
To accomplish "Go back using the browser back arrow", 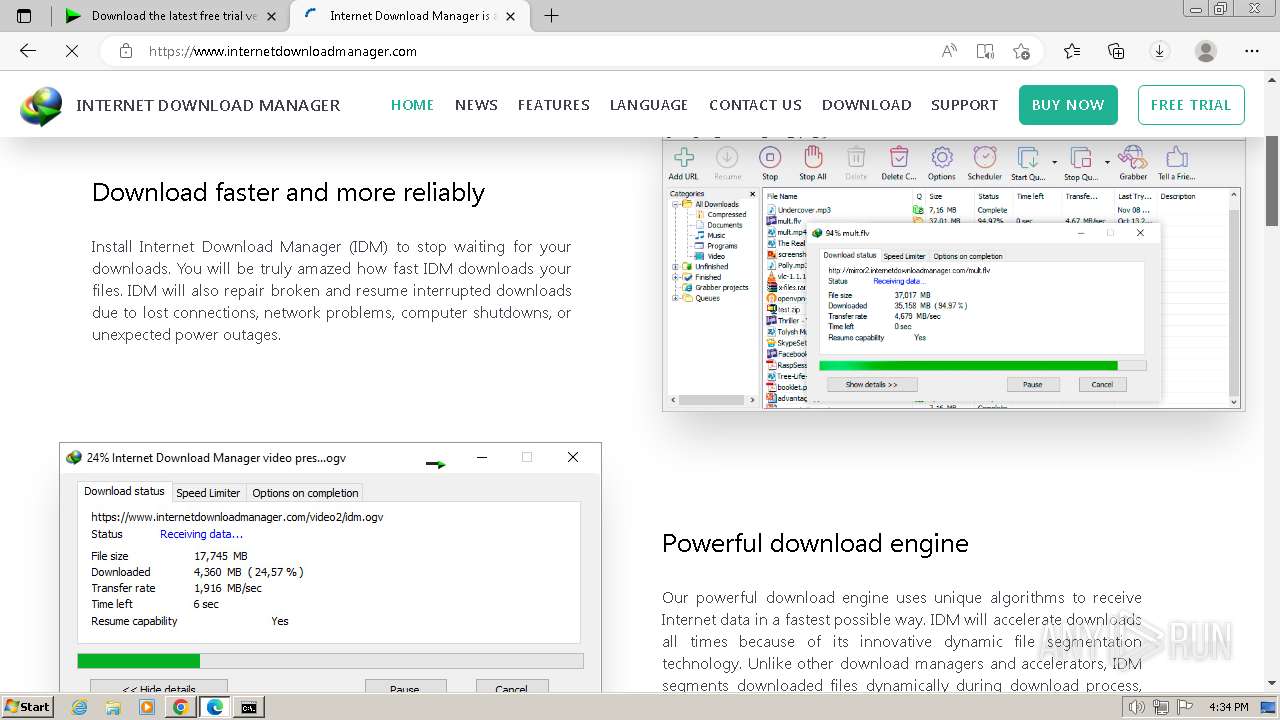I will coord(28,51).
